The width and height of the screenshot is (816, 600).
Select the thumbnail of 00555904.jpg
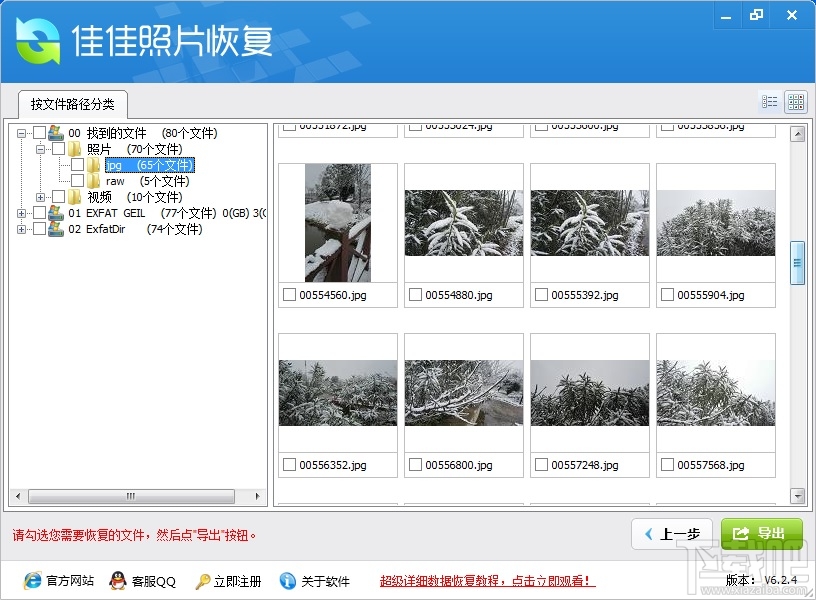coord(716,223)
